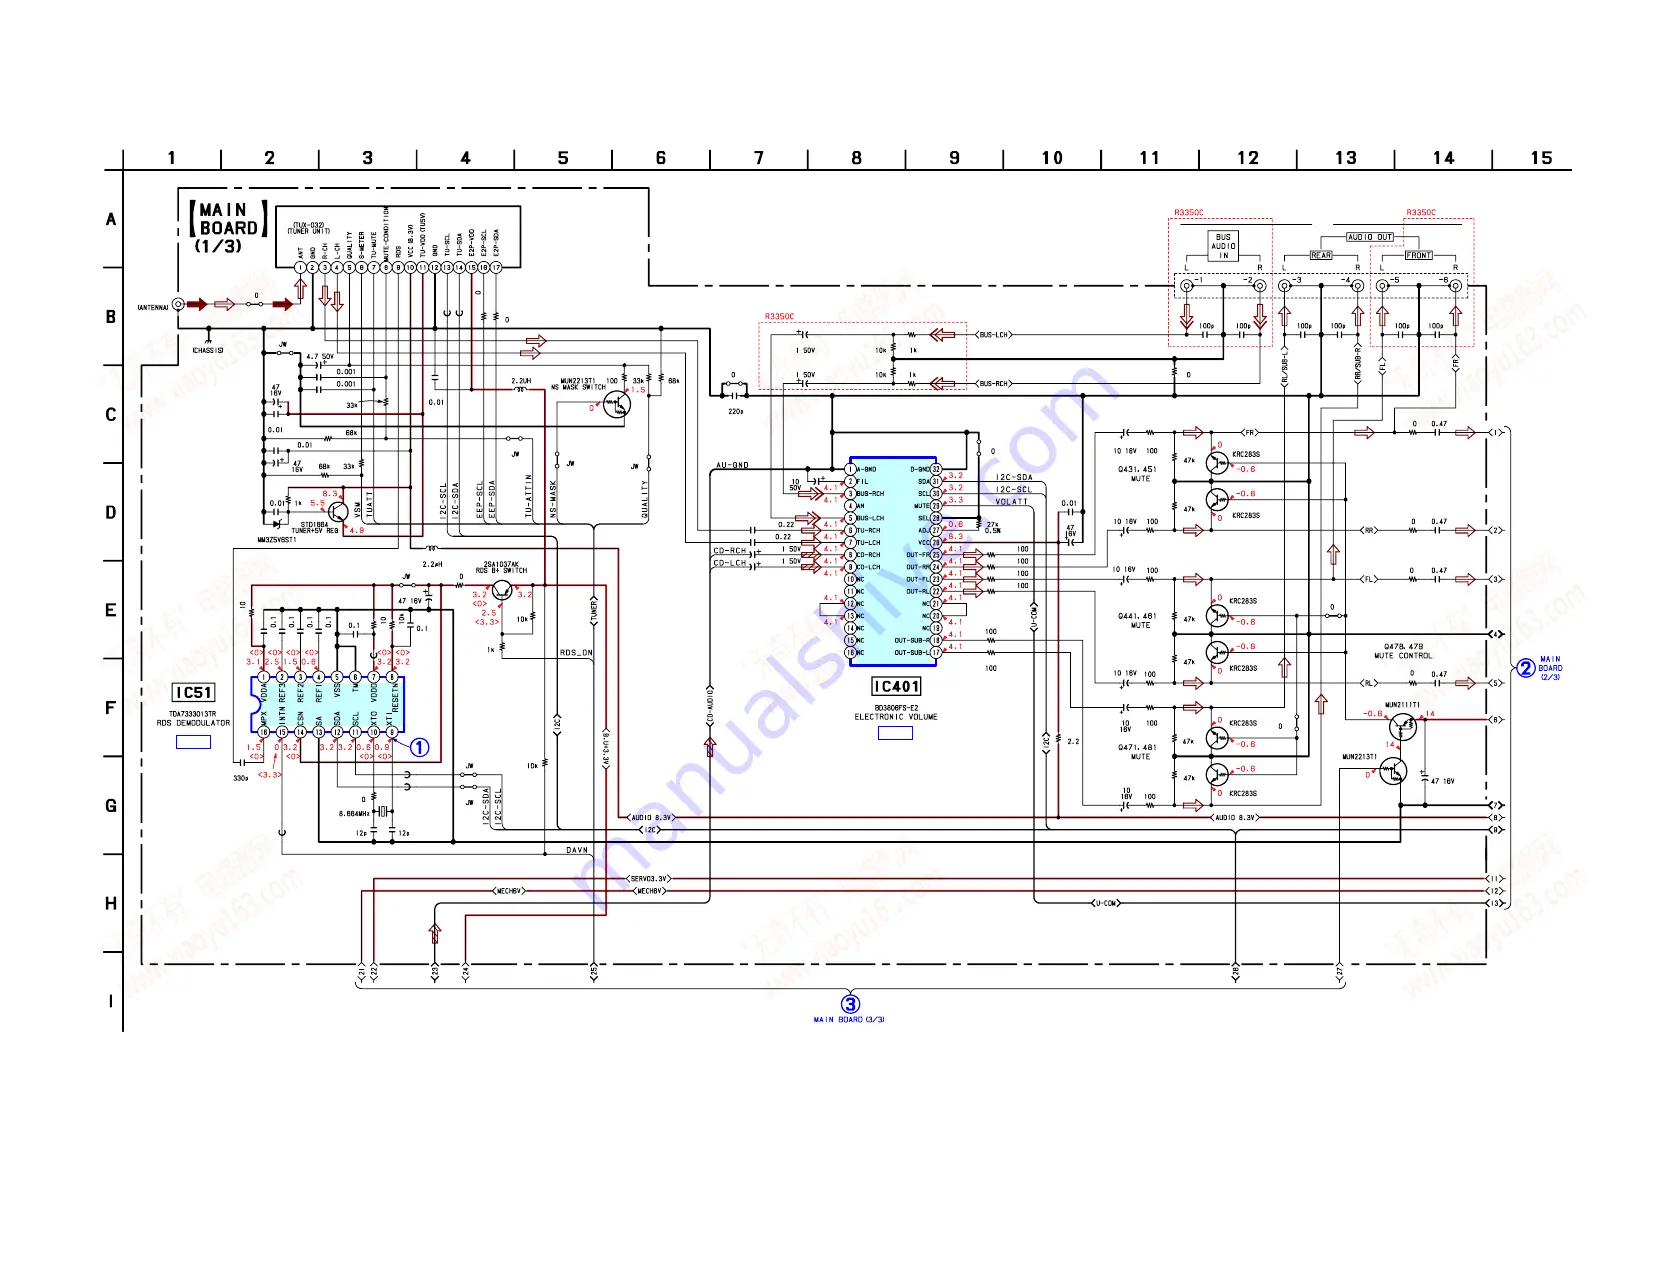Click the Q441, 461 MUTE label

tap(1138, 621)
